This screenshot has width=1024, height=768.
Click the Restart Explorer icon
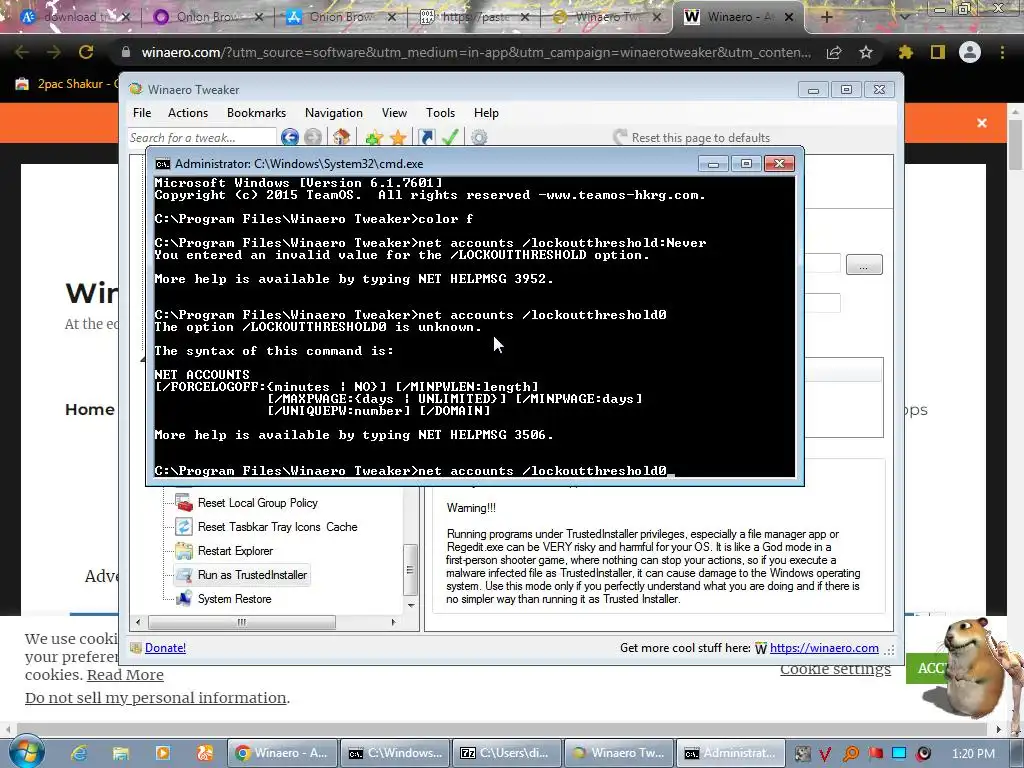[x=184, y=551]
